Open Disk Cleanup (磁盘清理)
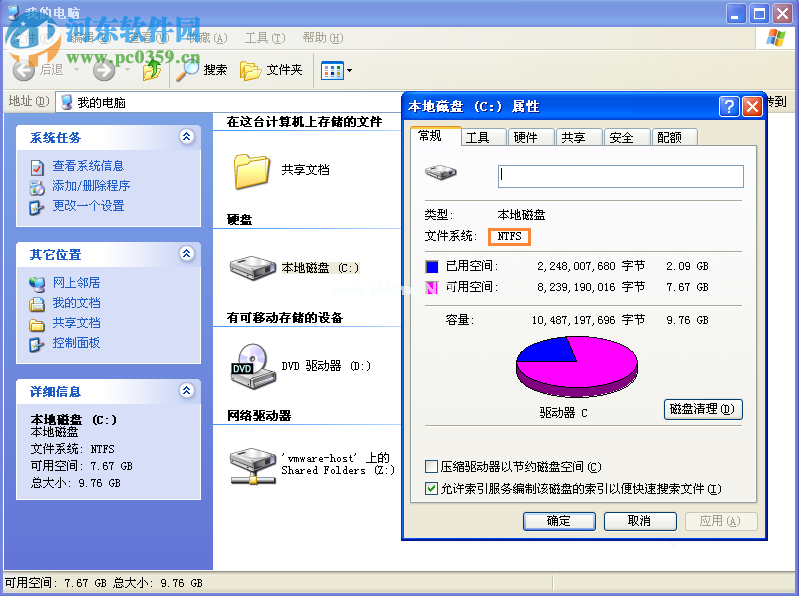Screen dimensions: 799x596 click(703, 409)
